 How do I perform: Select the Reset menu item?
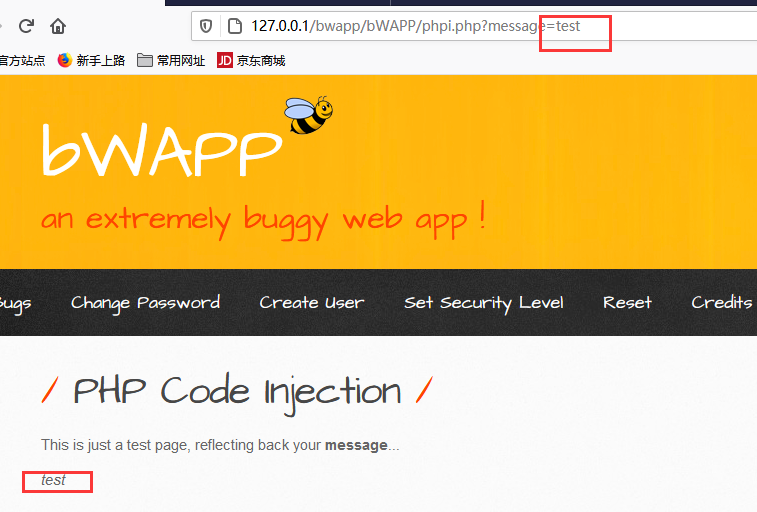point(627,303)
